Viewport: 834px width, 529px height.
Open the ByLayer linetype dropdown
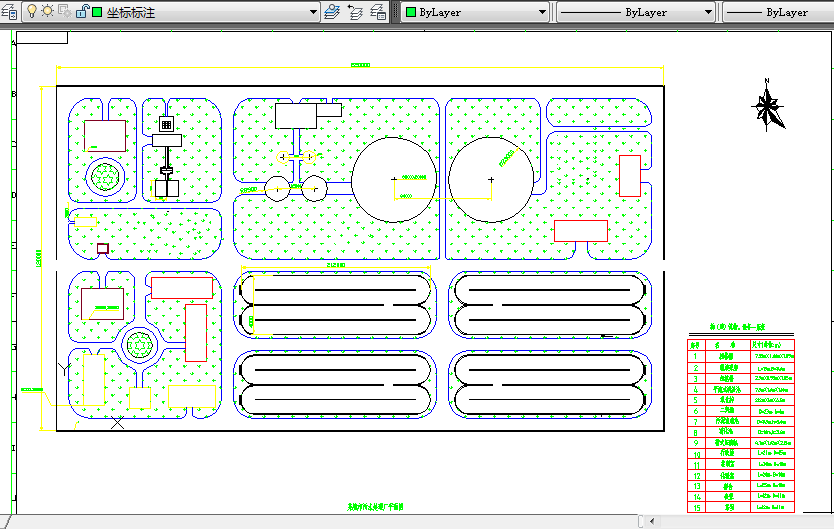coord(708,13)
